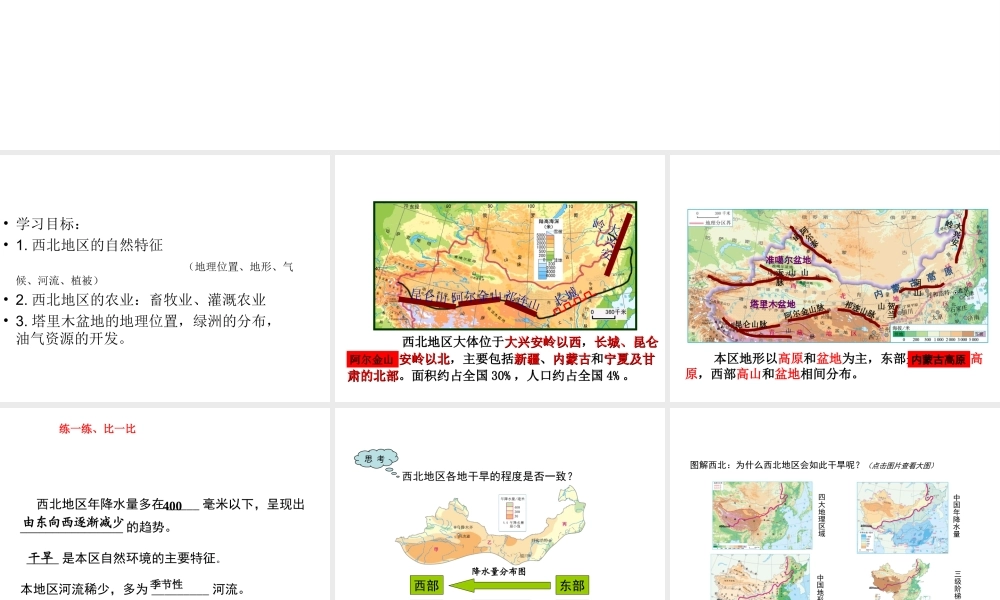Click the red '练一练、比一比' heading
The image size is (1000, 600).
point(98,428)
